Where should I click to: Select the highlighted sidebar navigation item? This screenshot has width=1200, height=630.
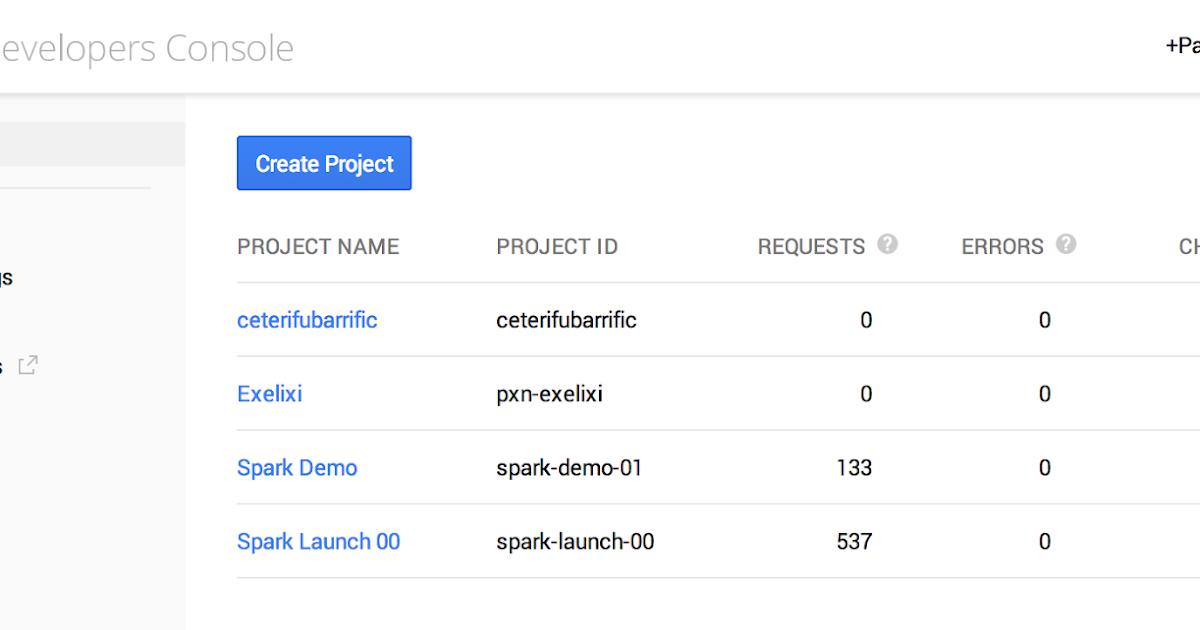coord(90,143)
